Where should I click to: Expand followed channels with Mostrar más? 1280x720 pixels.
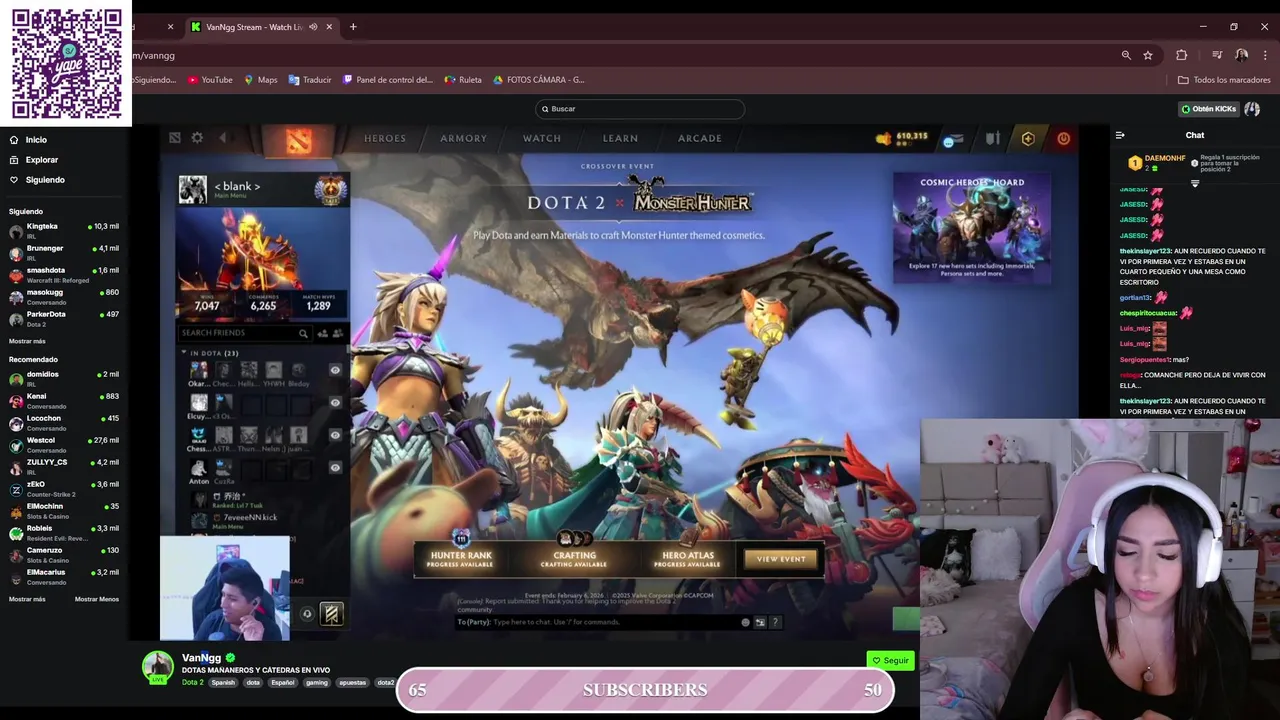pyautogui.click(x=27, y=341)
